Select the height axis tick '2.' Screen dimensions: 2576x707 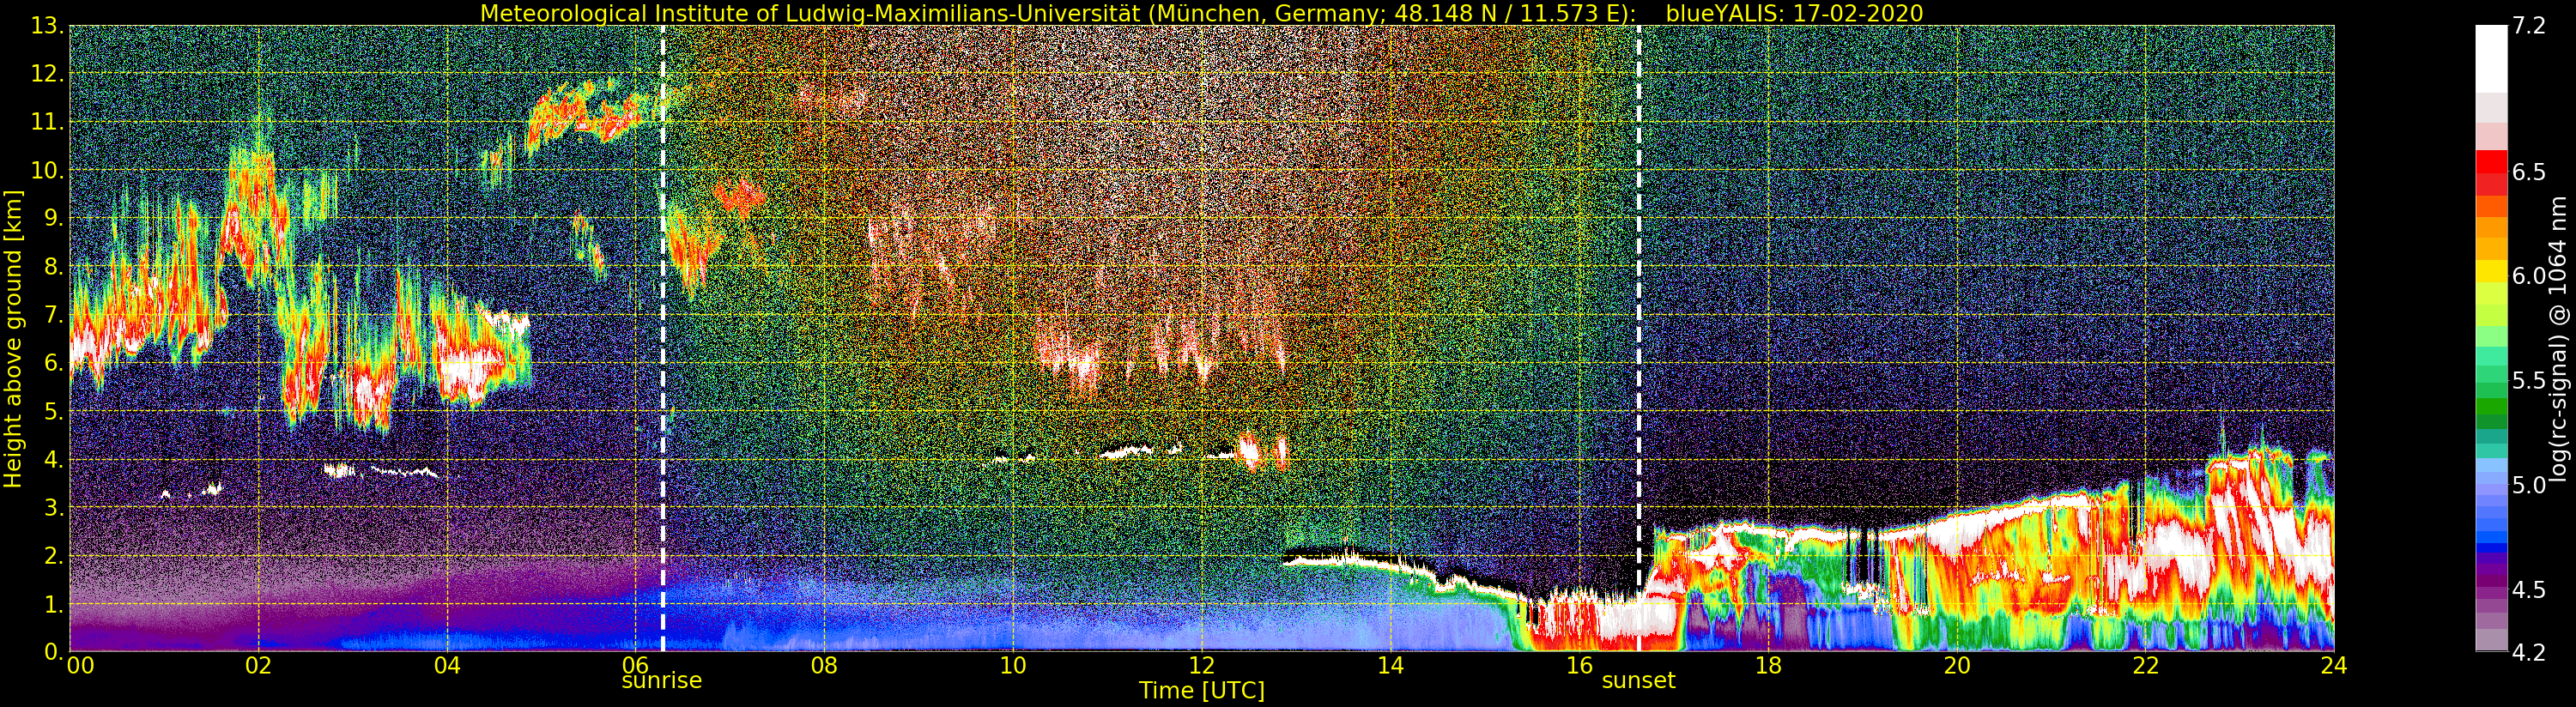(x=53, y=556)
